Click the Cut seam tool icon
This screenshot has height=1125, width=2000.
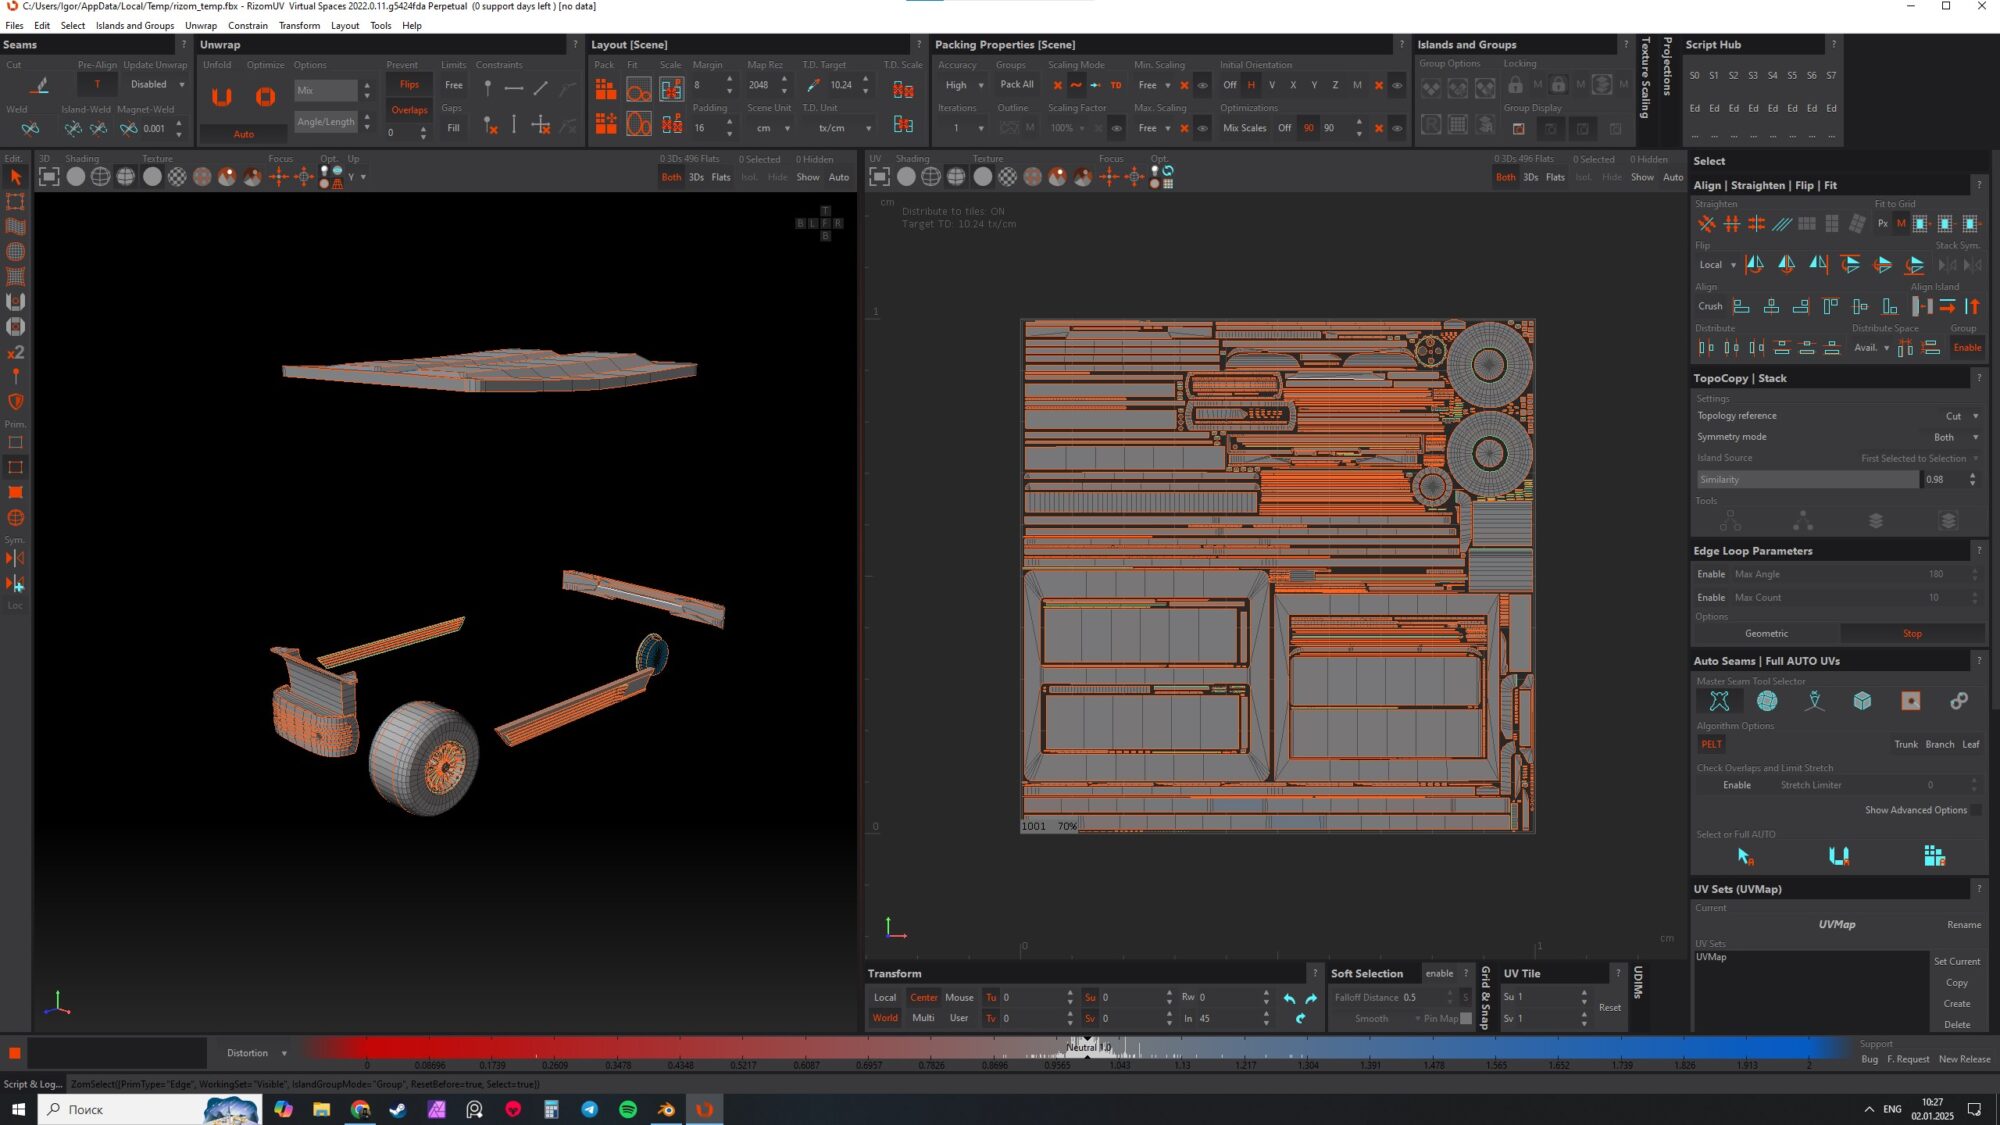coord(40,86)
